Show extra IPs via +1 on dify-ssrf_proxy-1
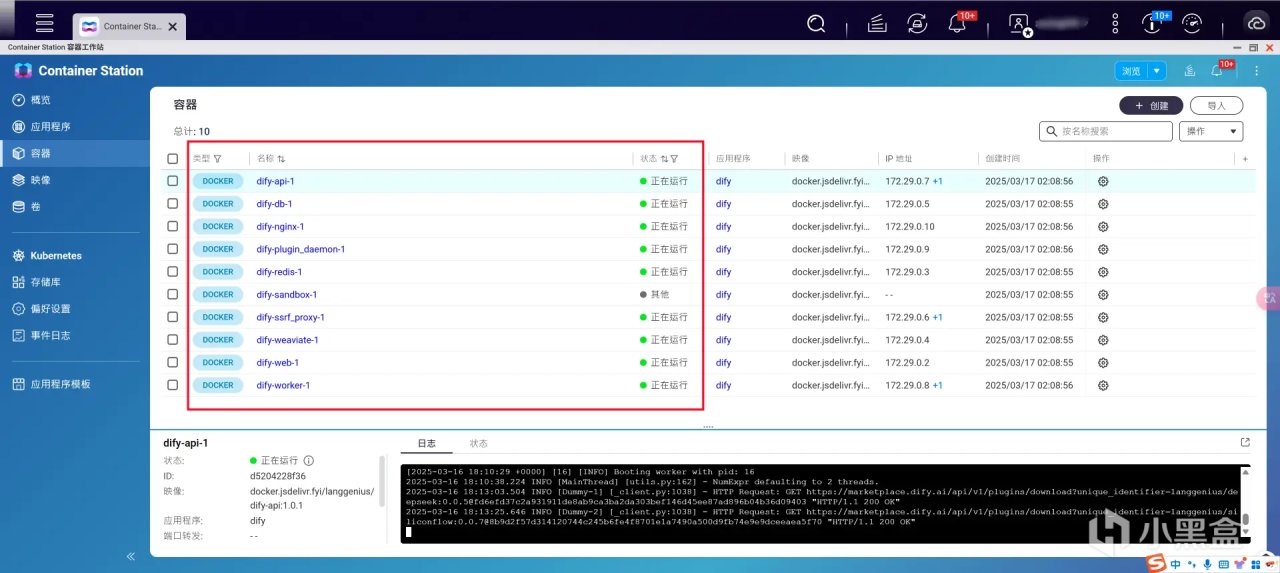The height and width of the screenshot is (573, 1280). [938, 317]
